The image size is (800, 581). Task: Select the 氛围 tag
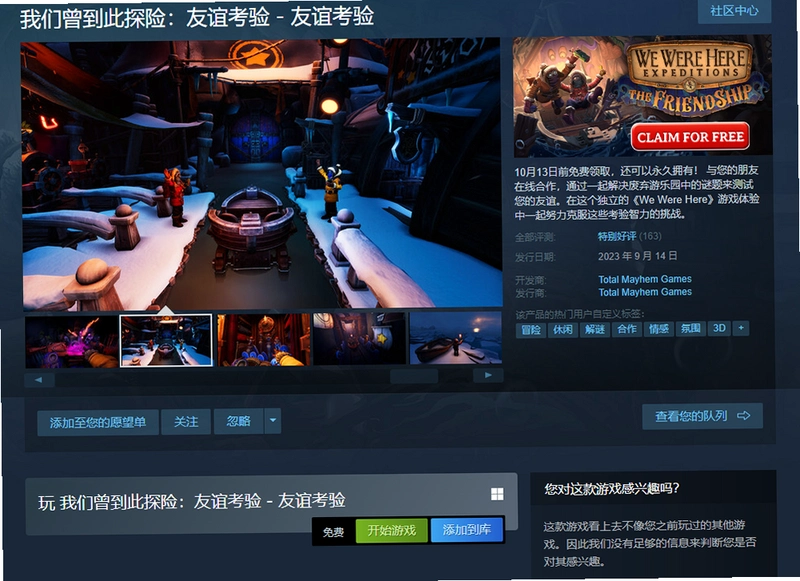click(x=690, y=329)
